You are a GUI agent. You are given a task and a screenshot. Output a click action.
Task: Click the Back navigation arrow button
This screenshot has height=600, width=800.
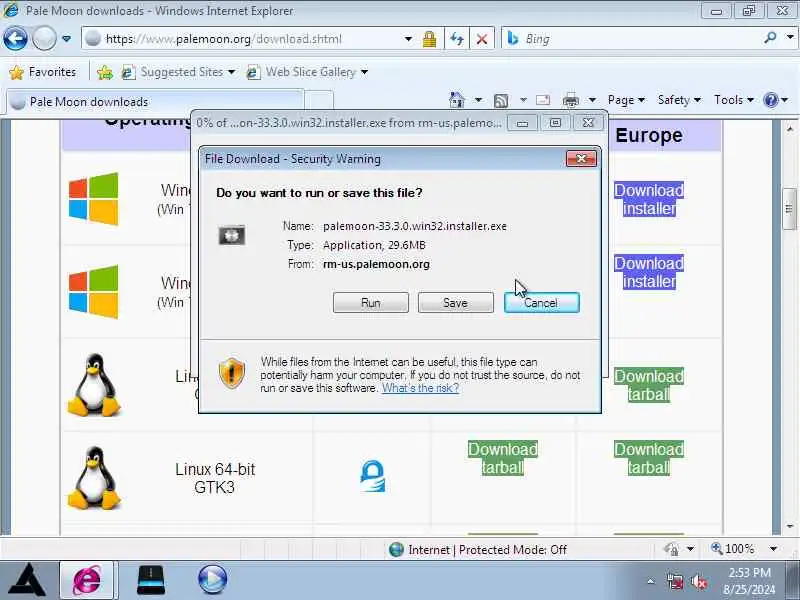[15, 39]
